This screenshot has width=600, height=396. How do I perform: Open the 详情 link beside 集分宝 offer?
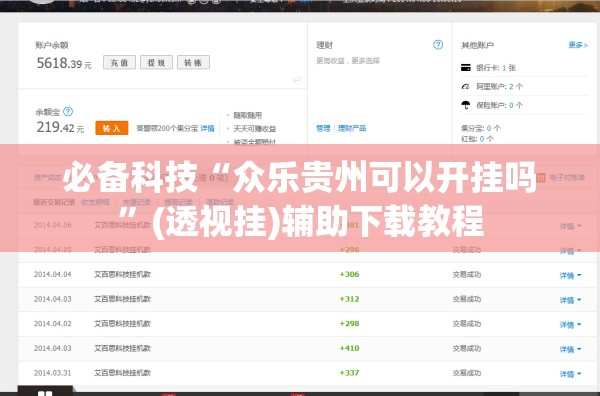coord(207,128)
